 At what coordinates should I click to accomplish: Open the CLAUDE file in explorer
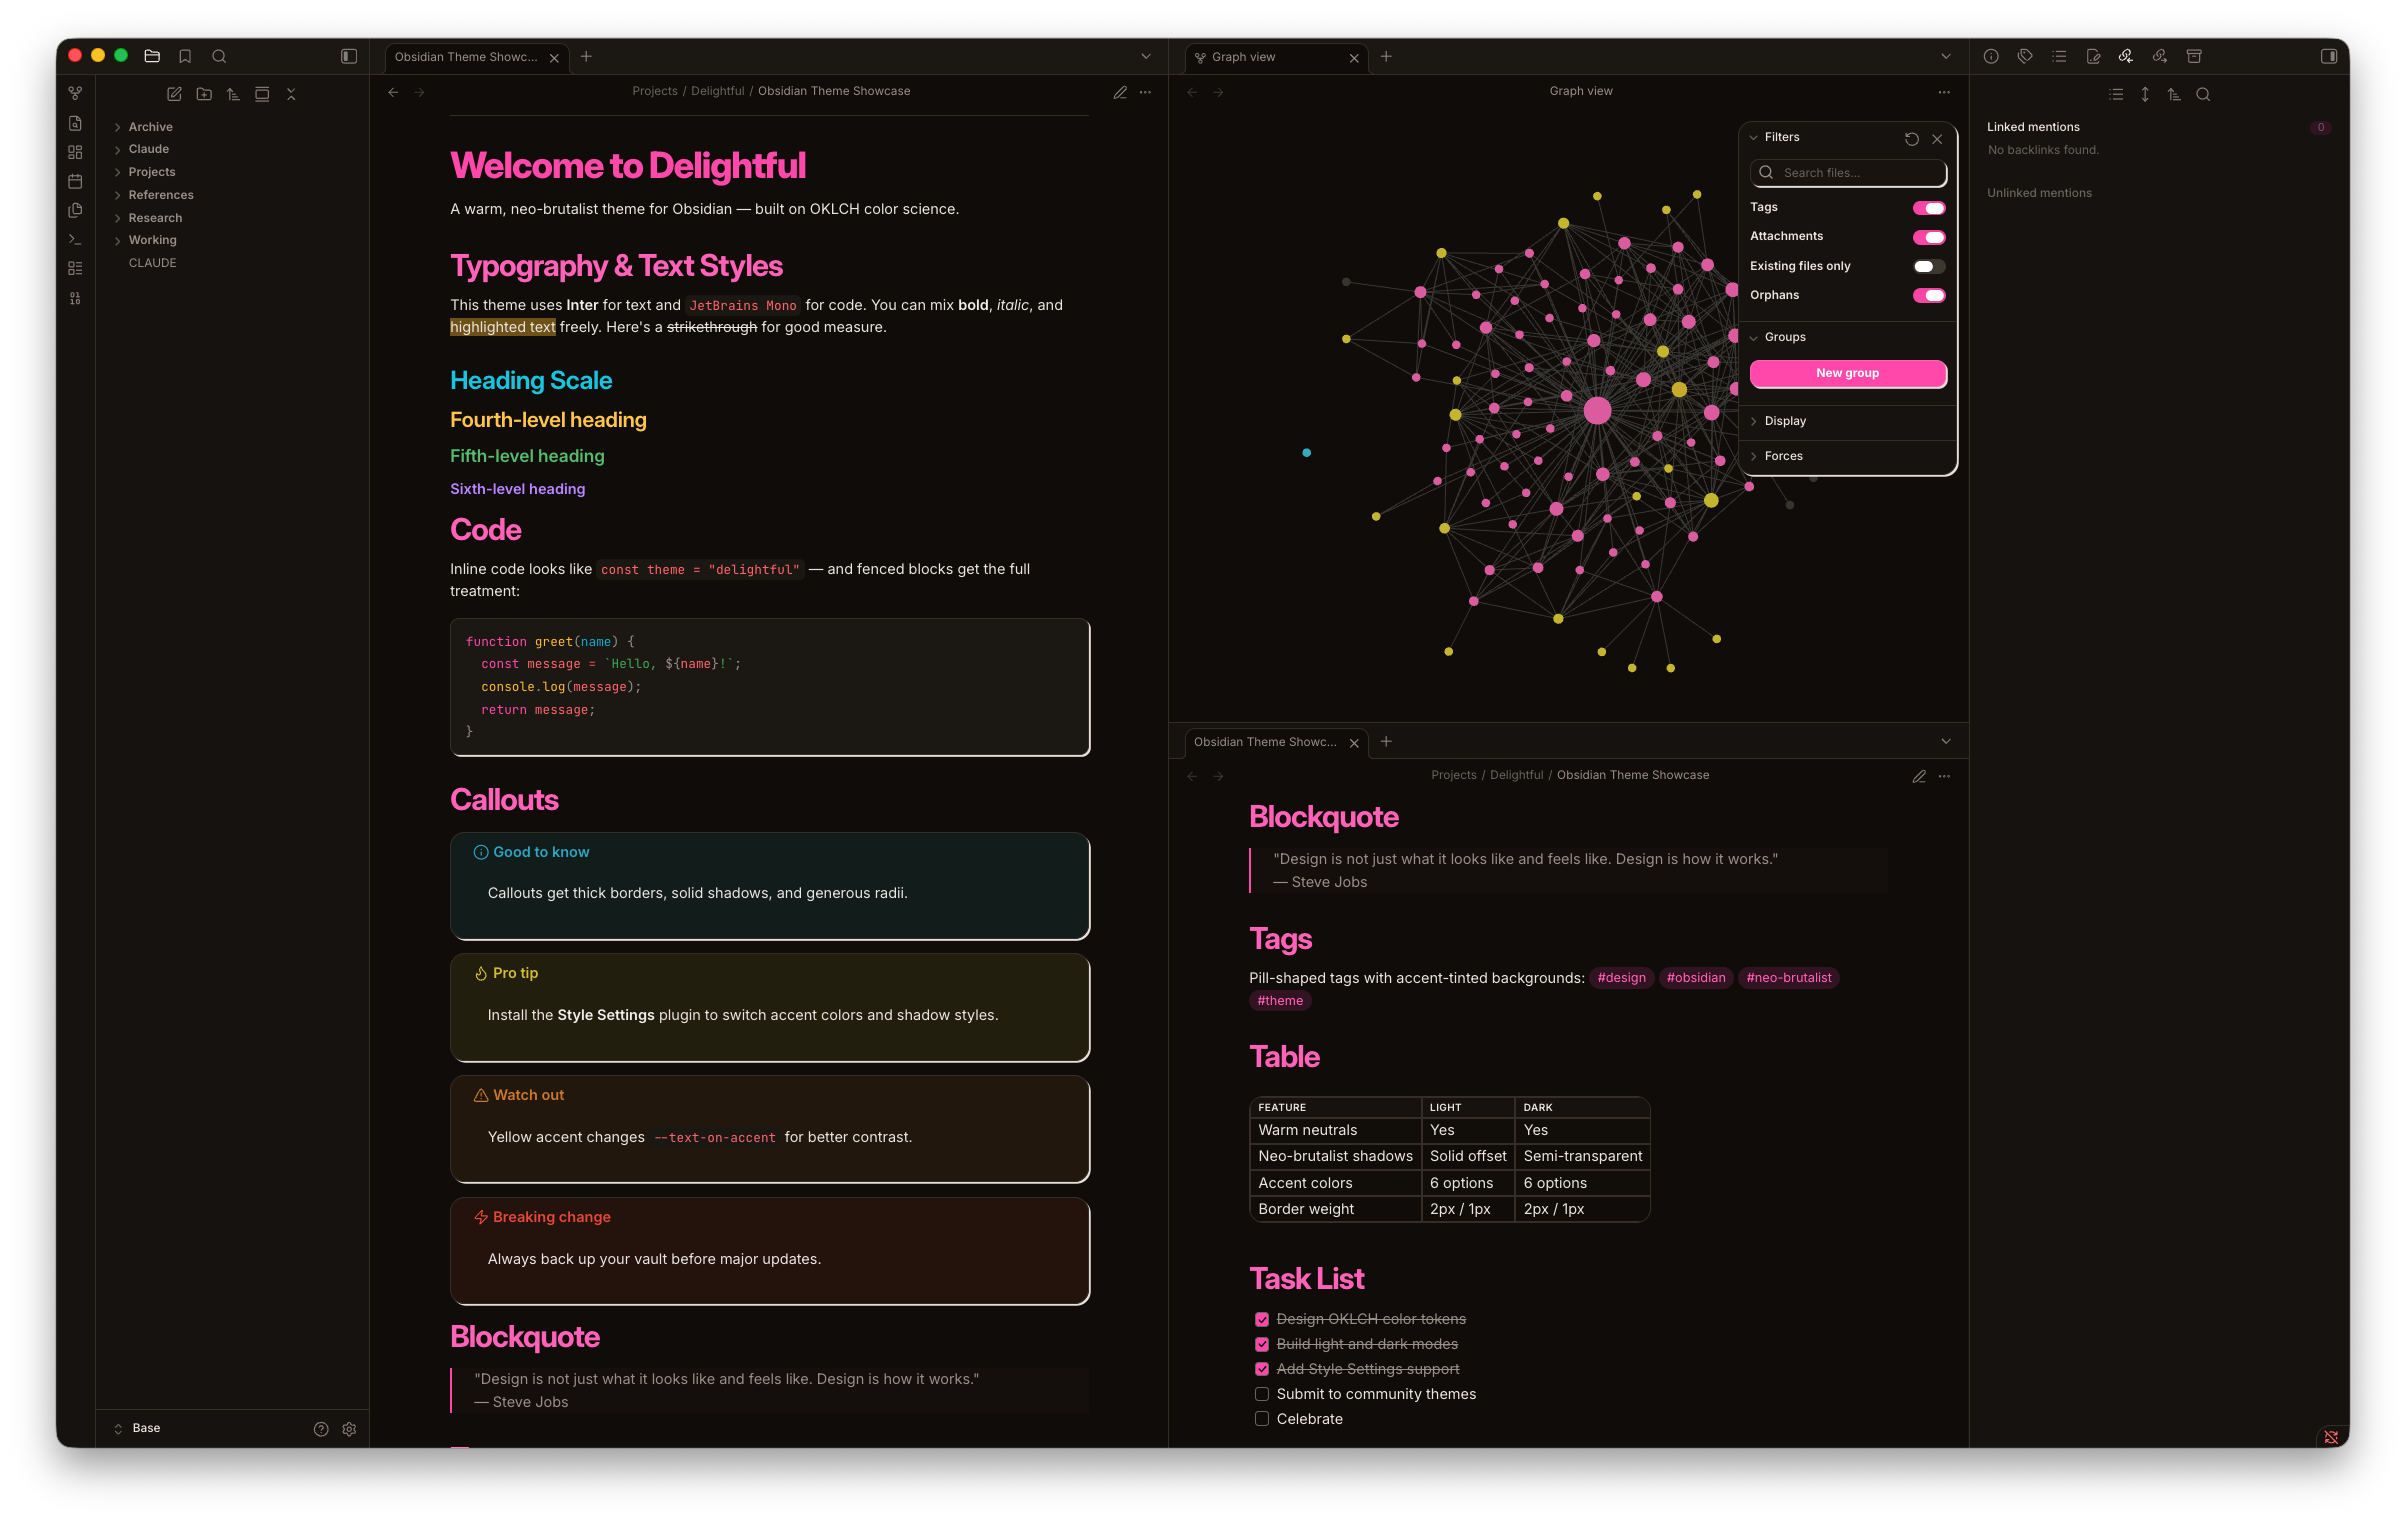[x=152, y=263]
